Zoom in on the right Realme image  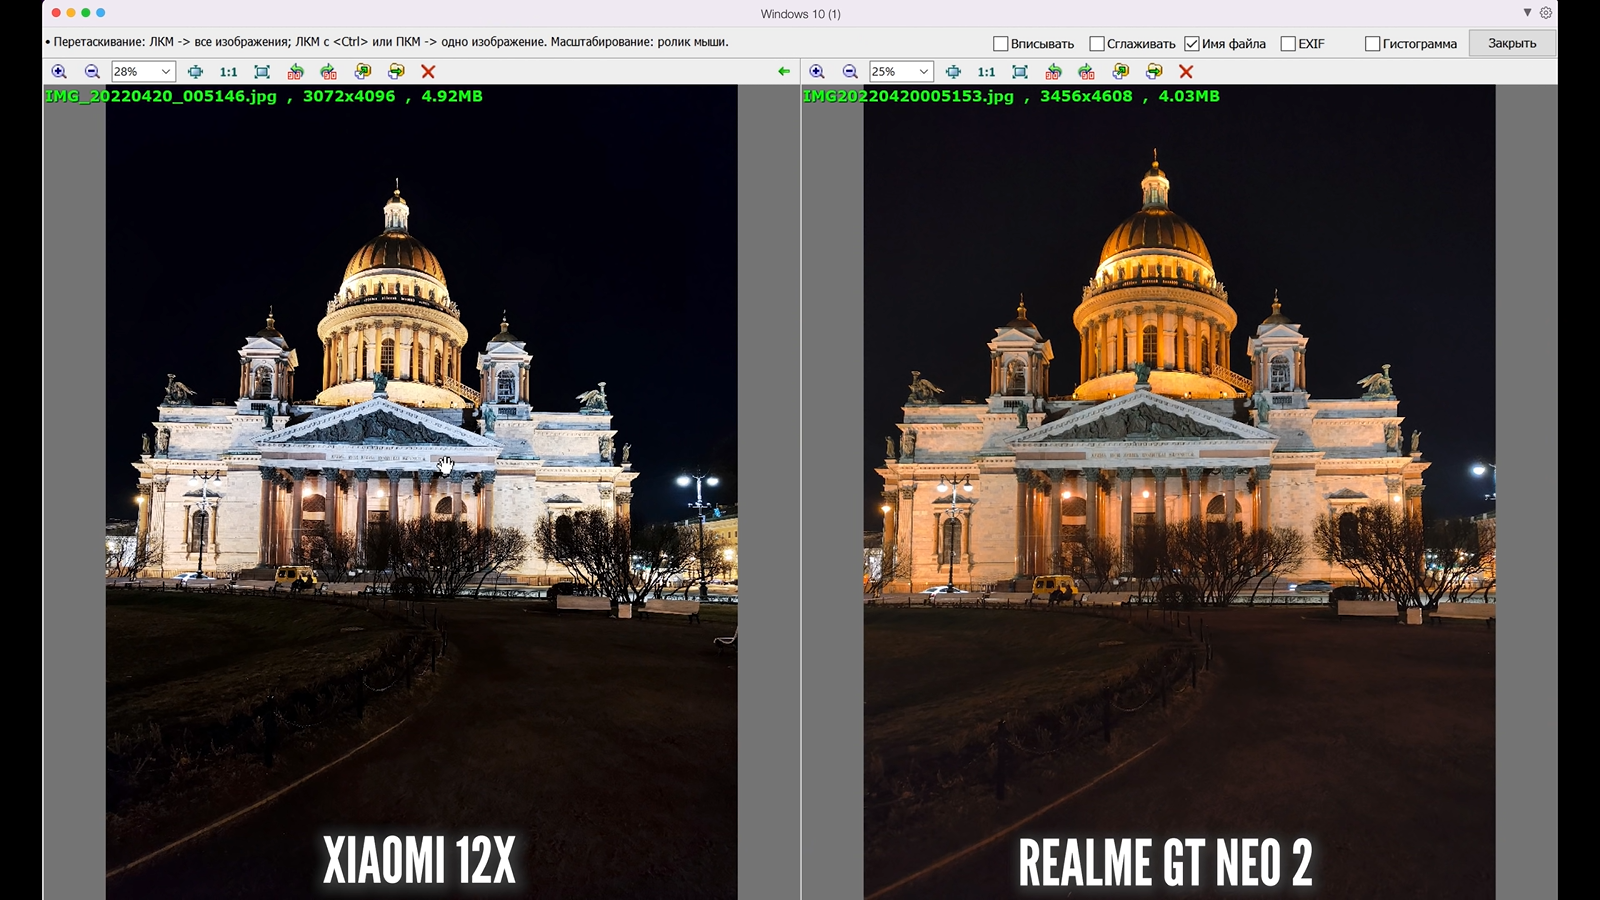coord(817,72)
